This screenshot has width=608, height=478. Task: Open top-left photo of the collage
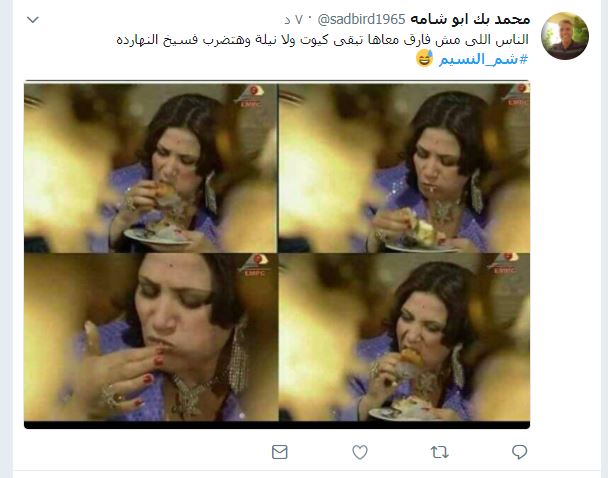150,168
